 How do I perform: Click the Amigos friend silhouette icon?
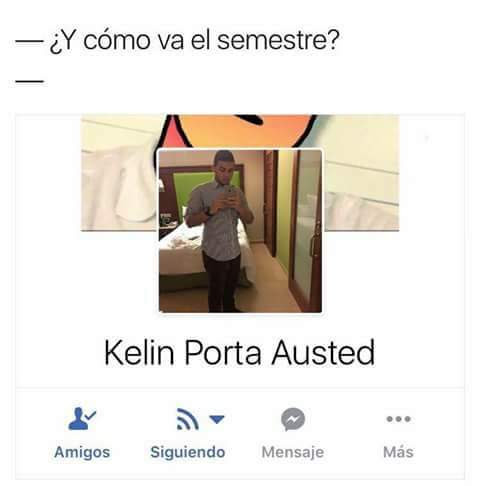pos(78,419)
